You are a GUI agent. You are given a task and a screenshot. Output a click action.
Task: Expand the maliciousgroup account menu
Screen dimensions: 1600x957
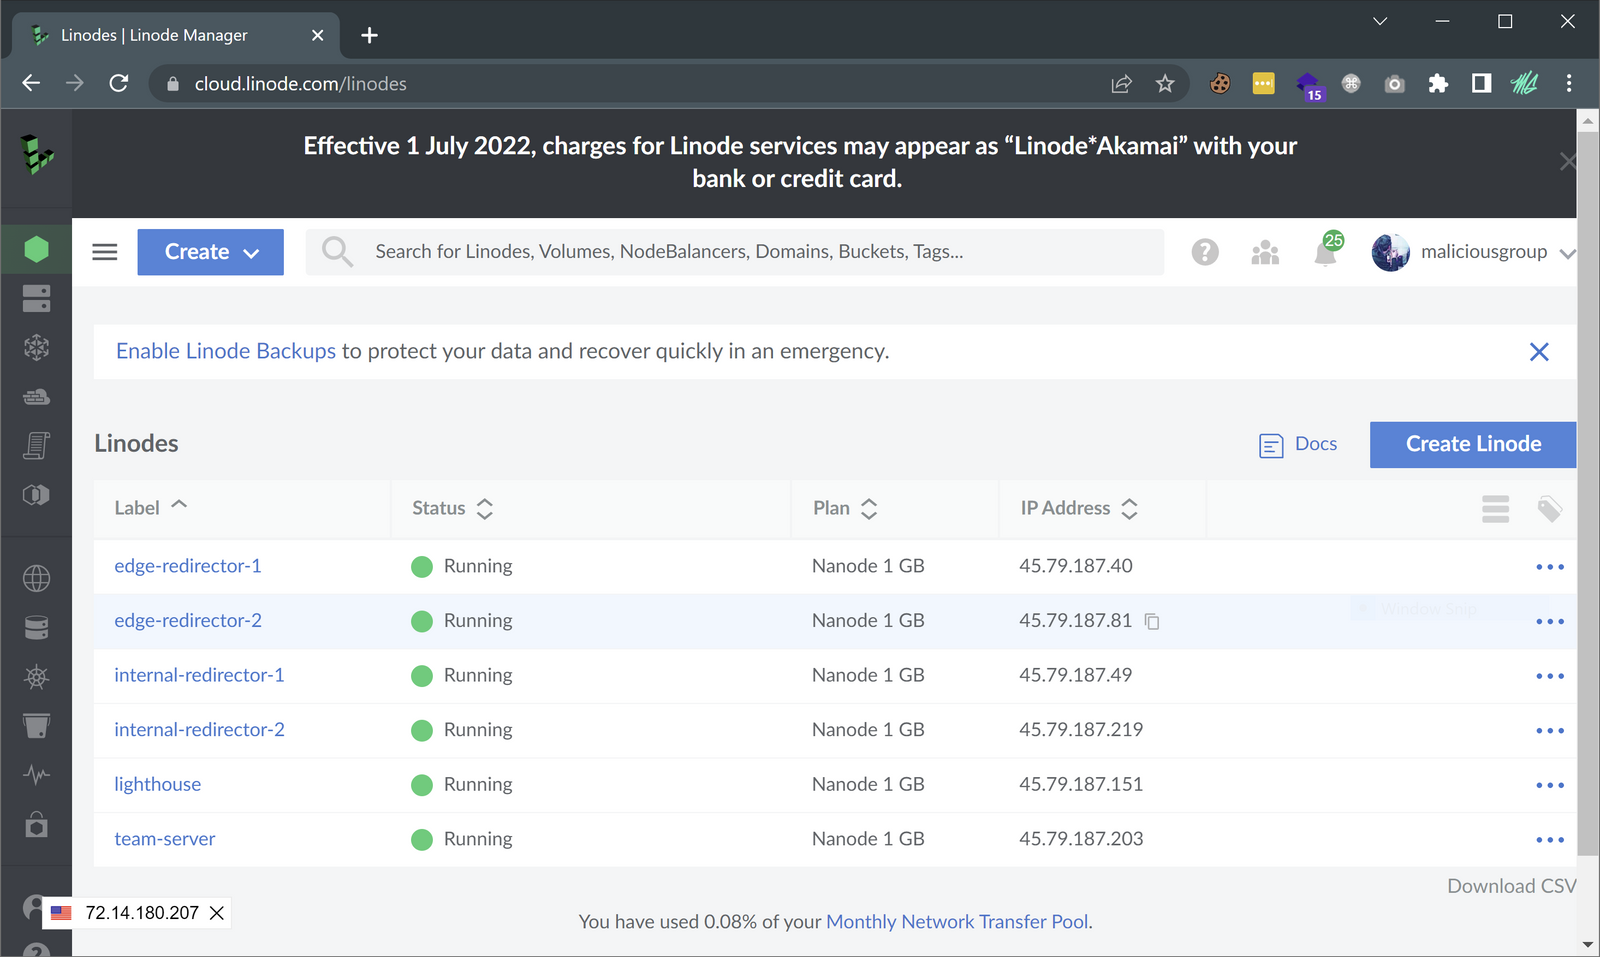(1474, 252)
